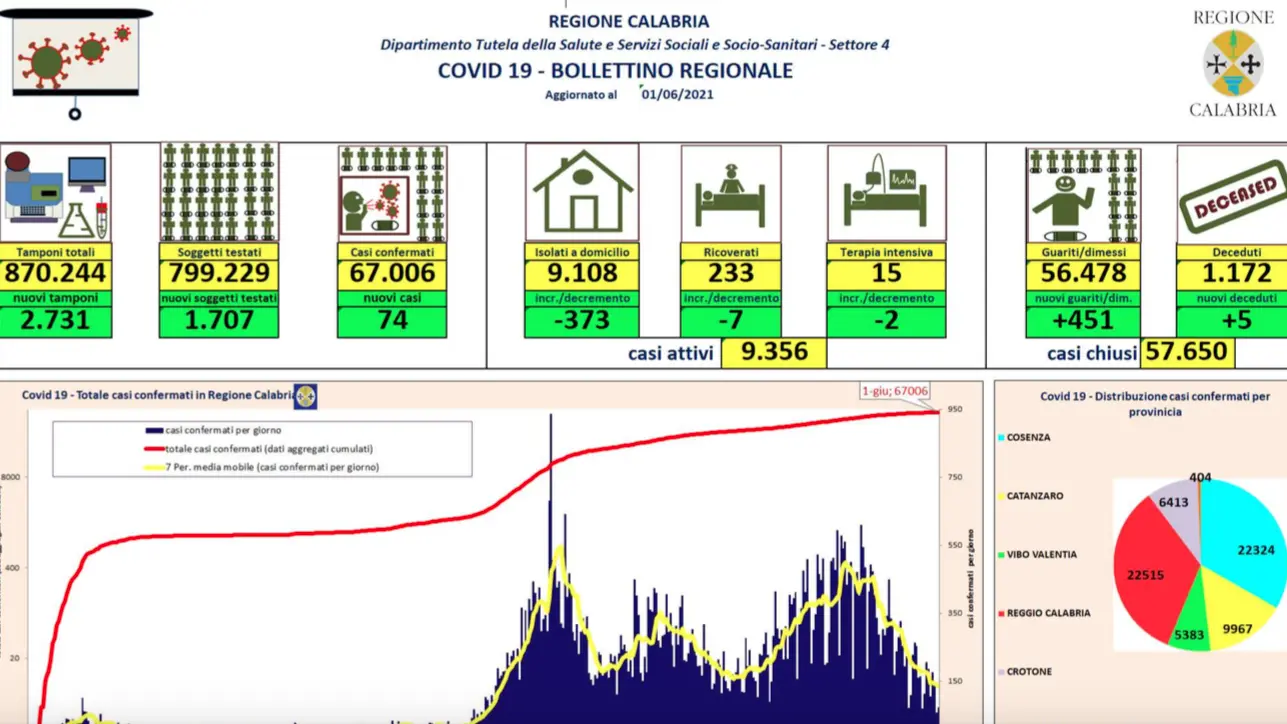
Task: Click the intensive care monitor icon
Action: 886,193
